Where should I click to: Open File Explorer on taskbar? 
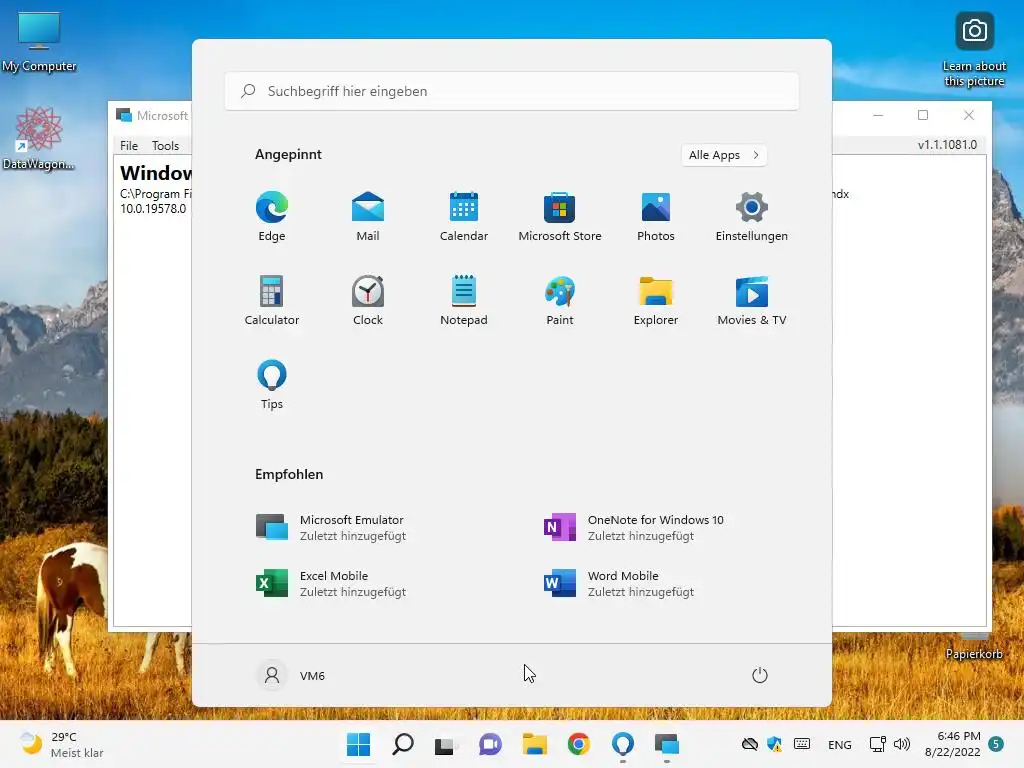[534, 744]
